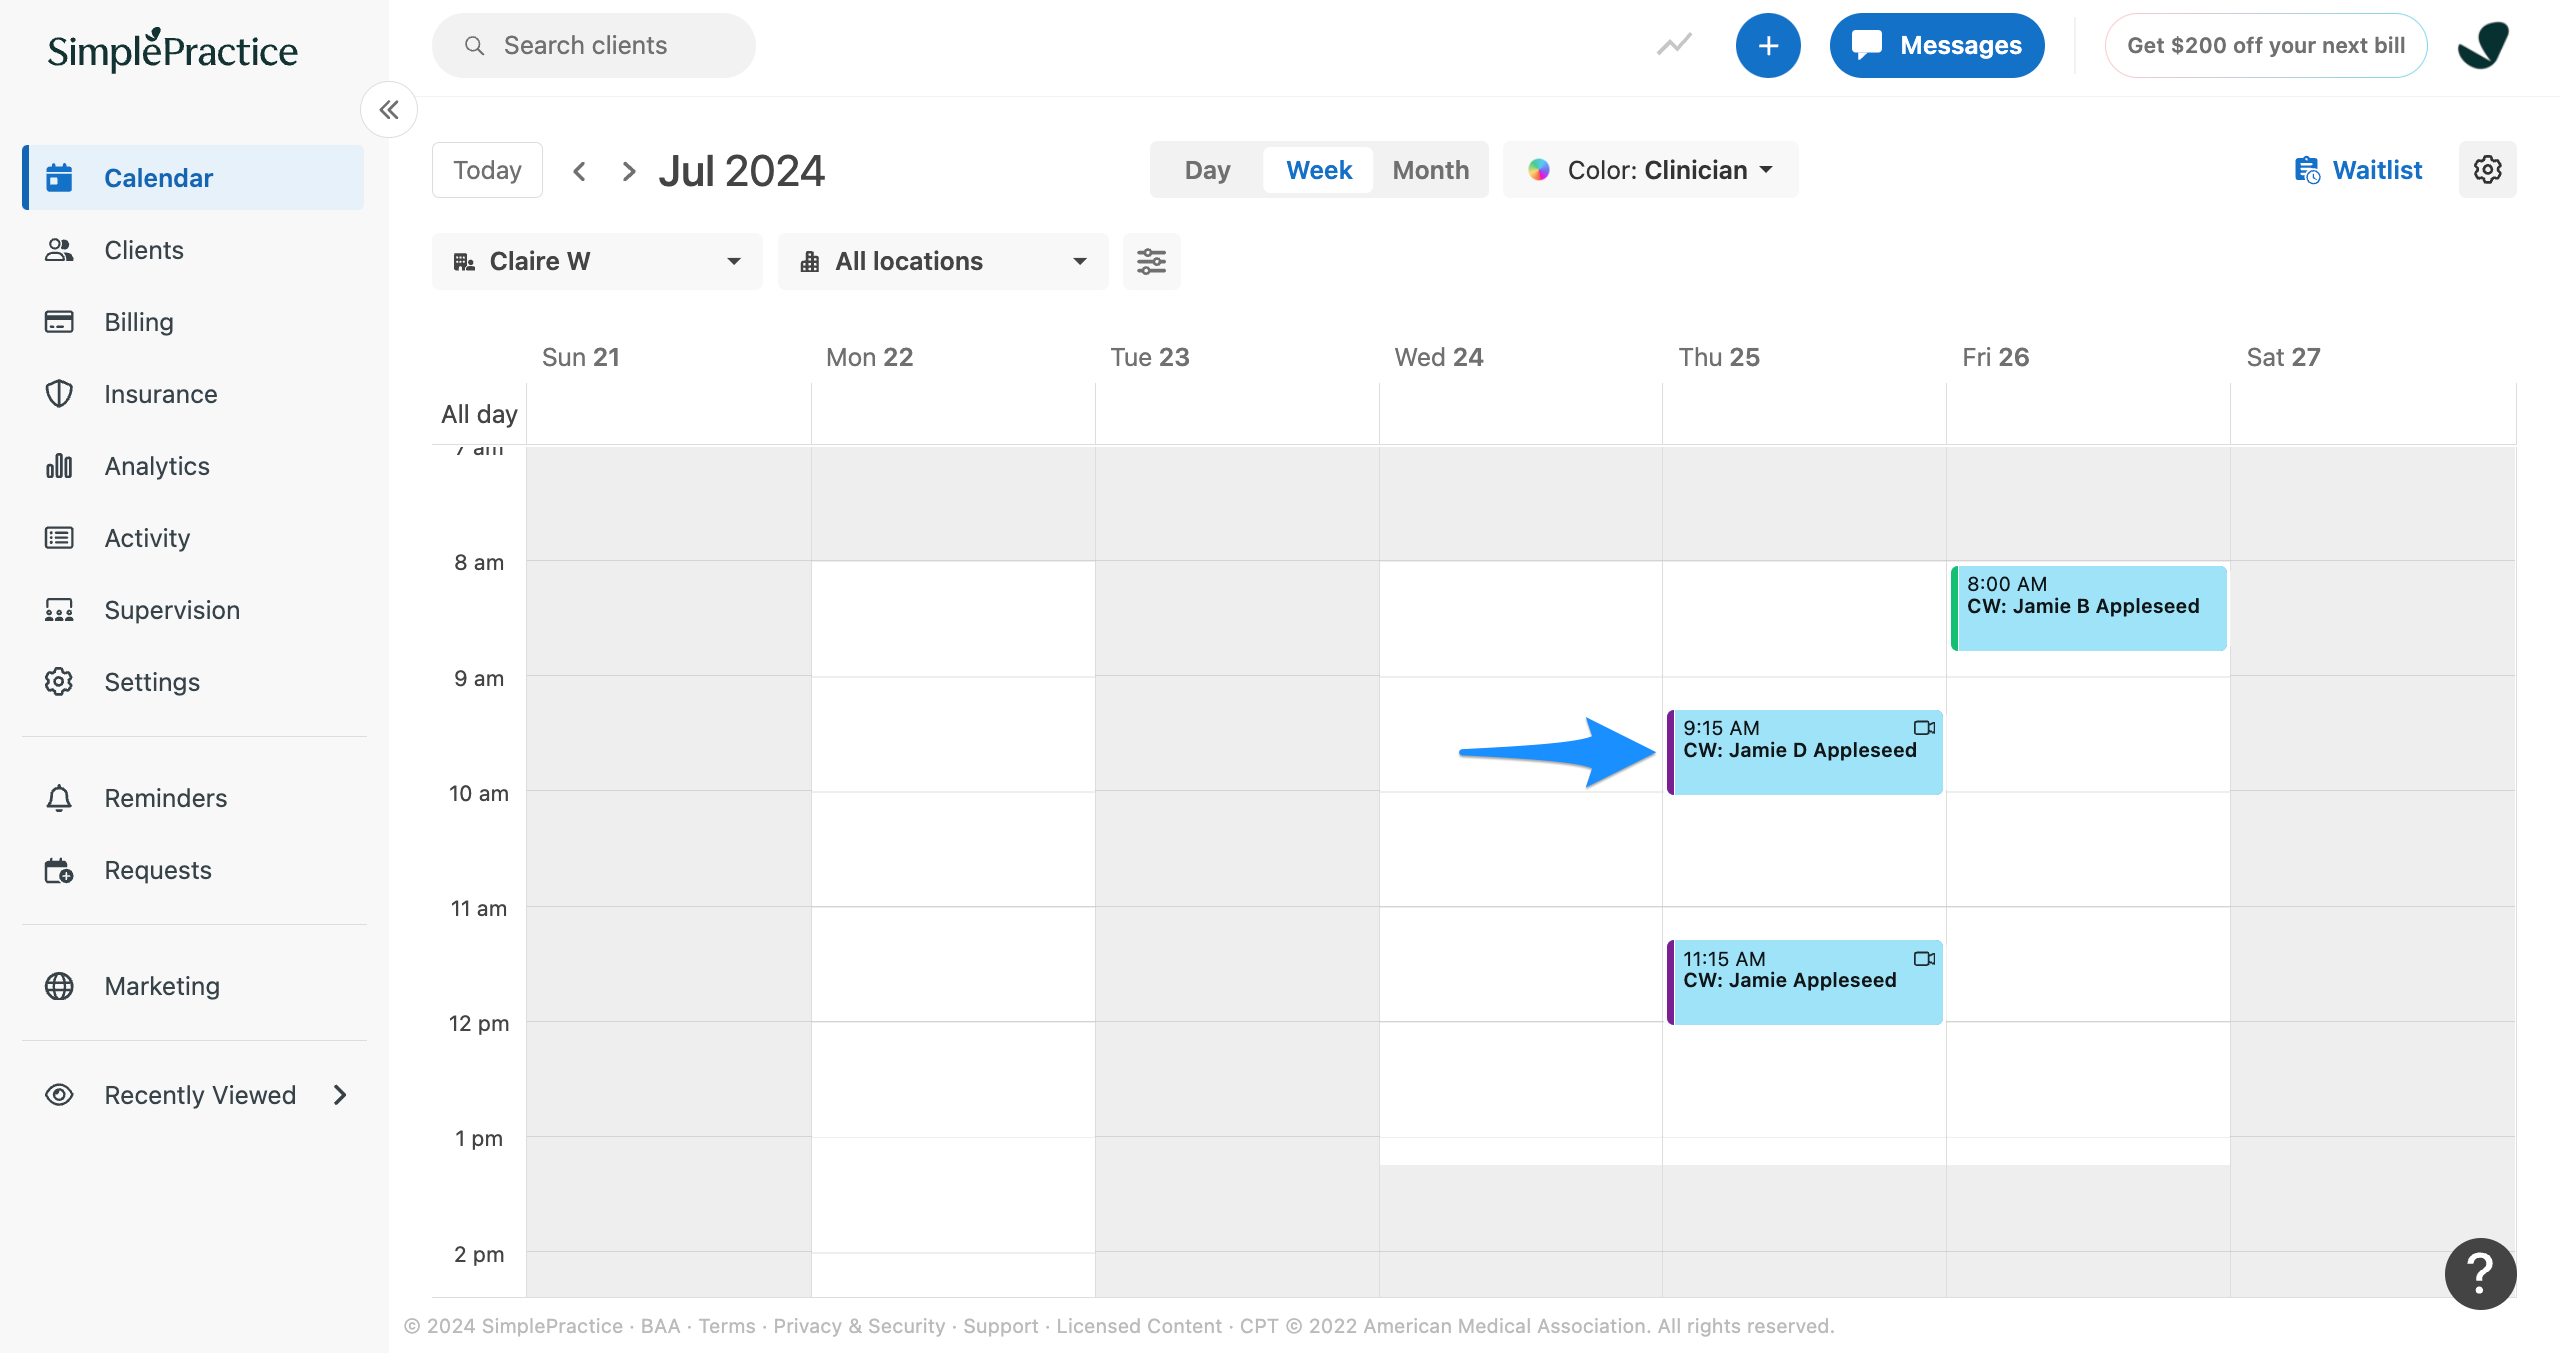Switch to Month view
This screenshot has height=1353, width=2560.
pos(1431,169)
